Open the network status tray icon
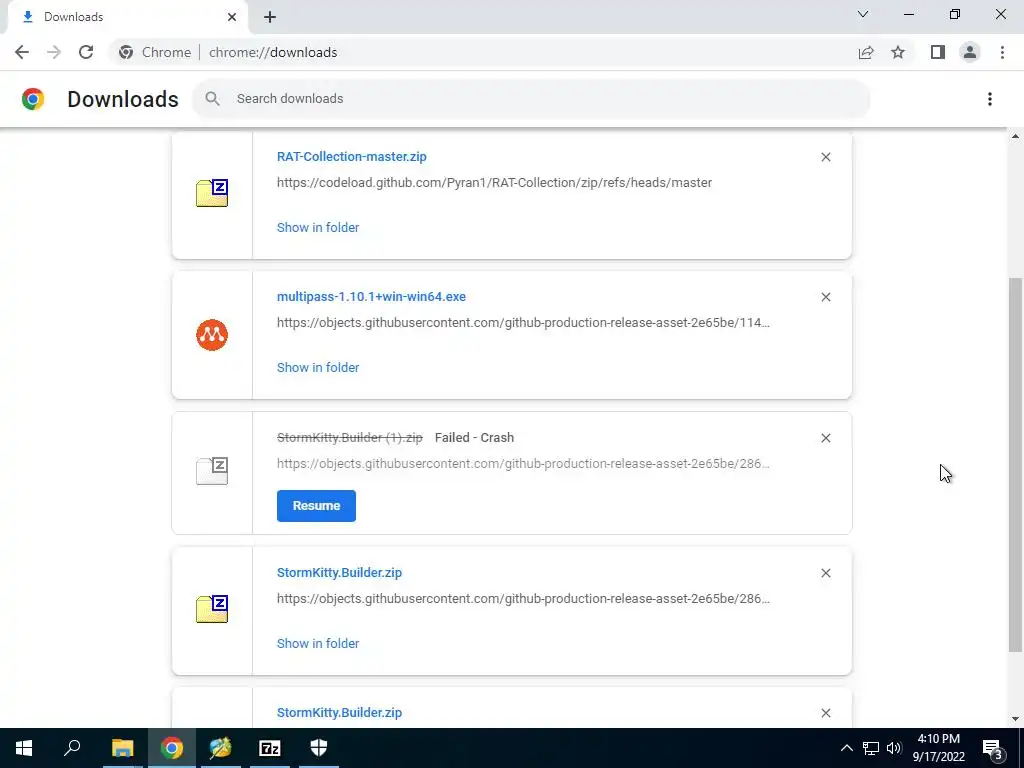 click(x=871, y=748)
